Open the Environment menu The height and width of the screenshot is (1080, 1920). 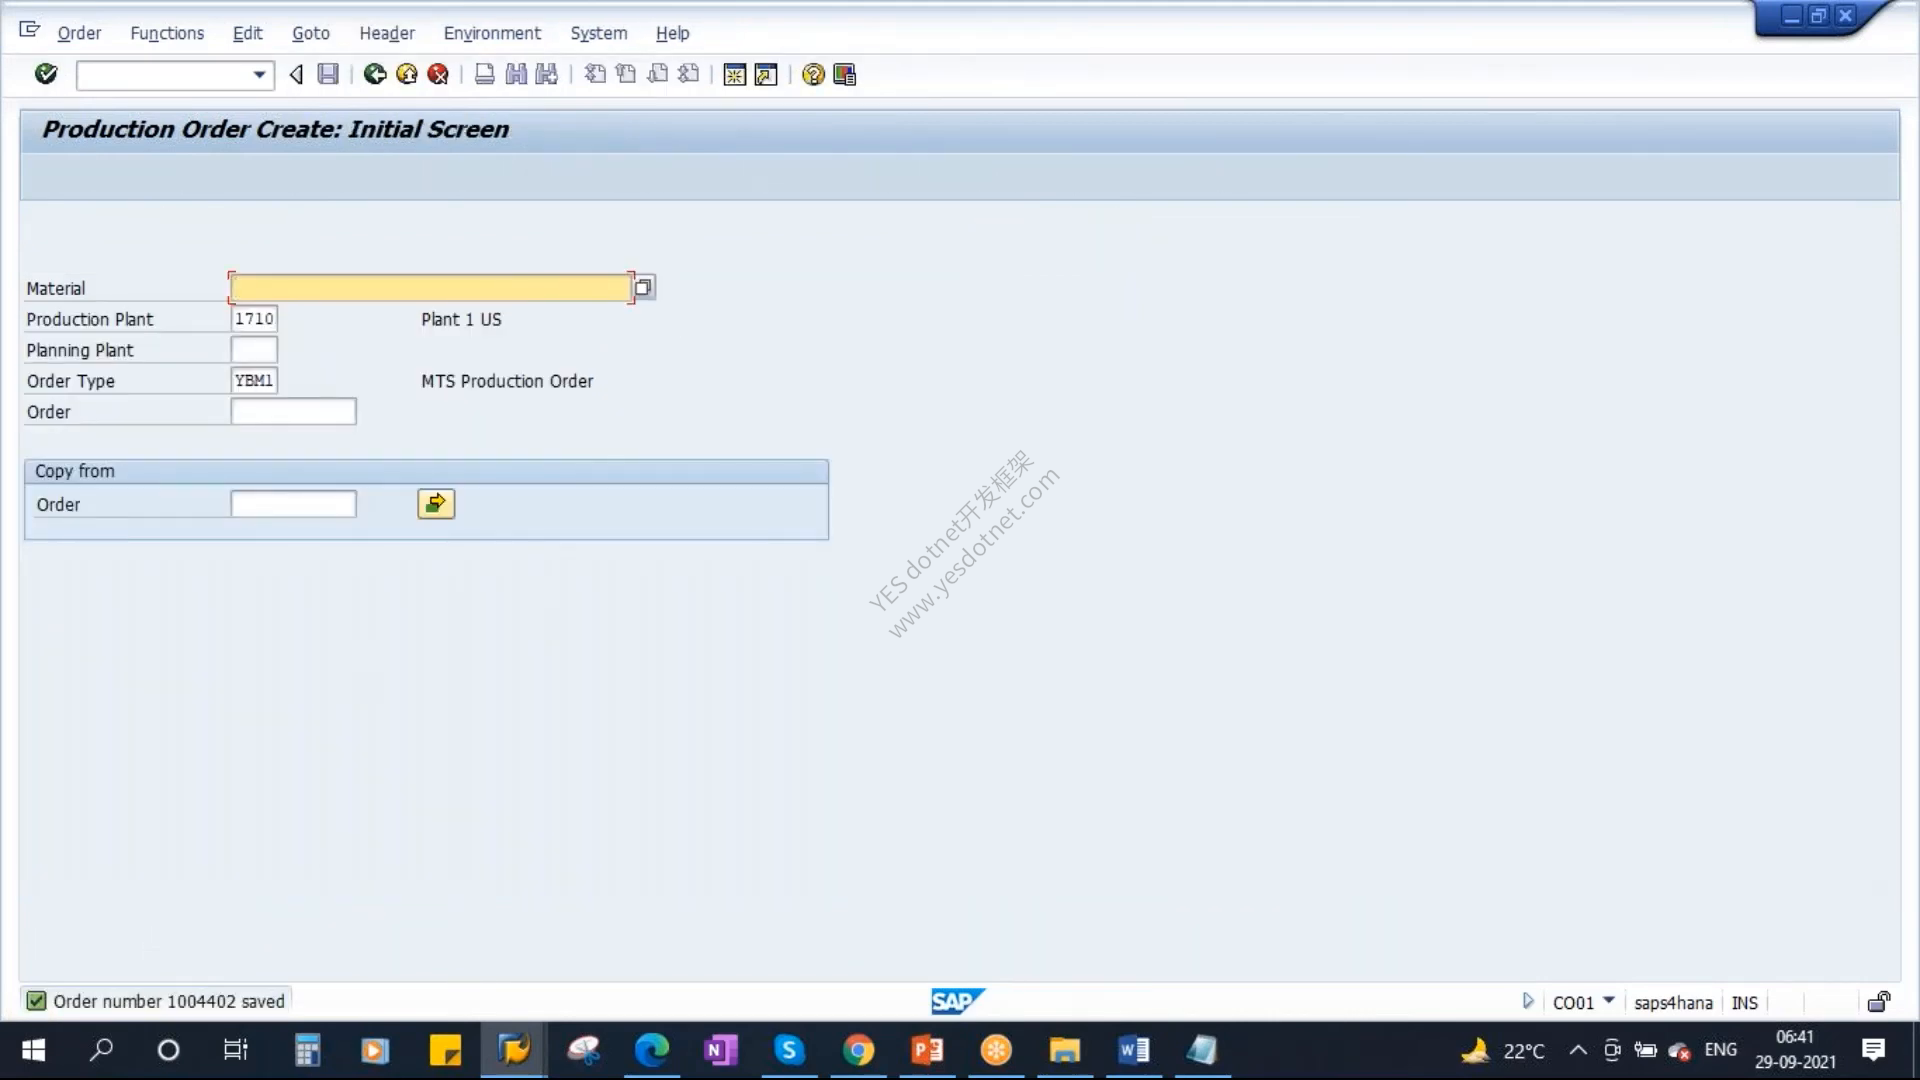(x=492, y=33)
